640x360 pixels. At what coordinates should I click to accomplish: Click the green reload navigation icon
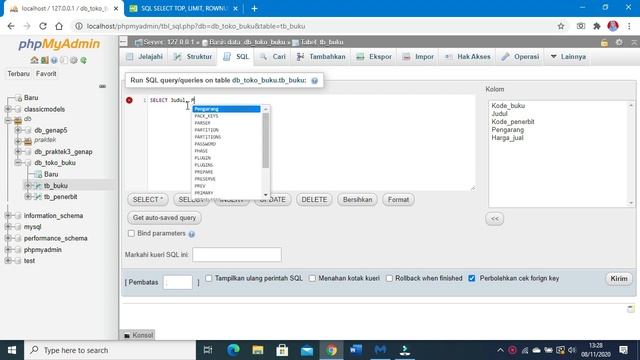(x=84, y=60)
